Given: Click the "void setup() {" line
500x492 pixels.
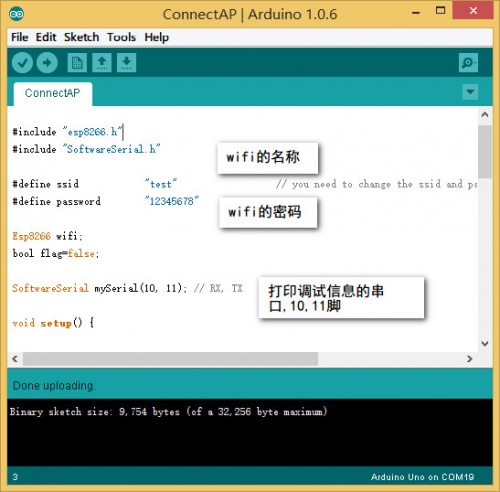Looking at the screenshot, I should [53, 323].
